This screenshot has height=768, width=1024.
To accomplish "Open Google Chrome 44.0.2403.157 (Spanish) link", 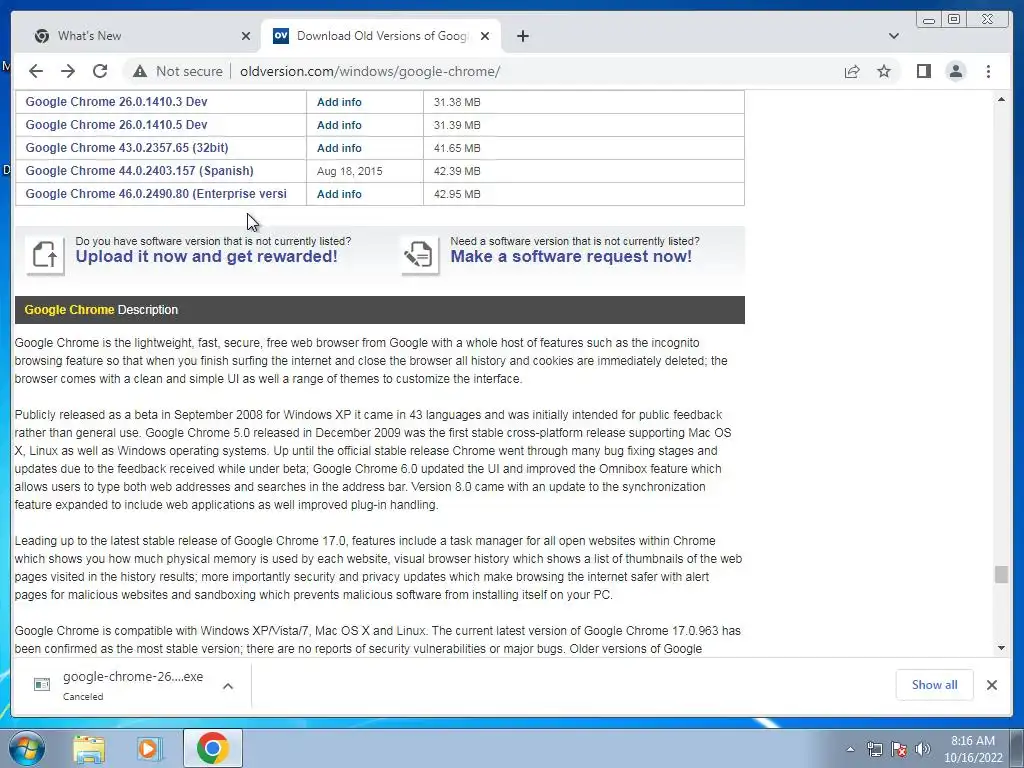I will (x=139, y=170).
